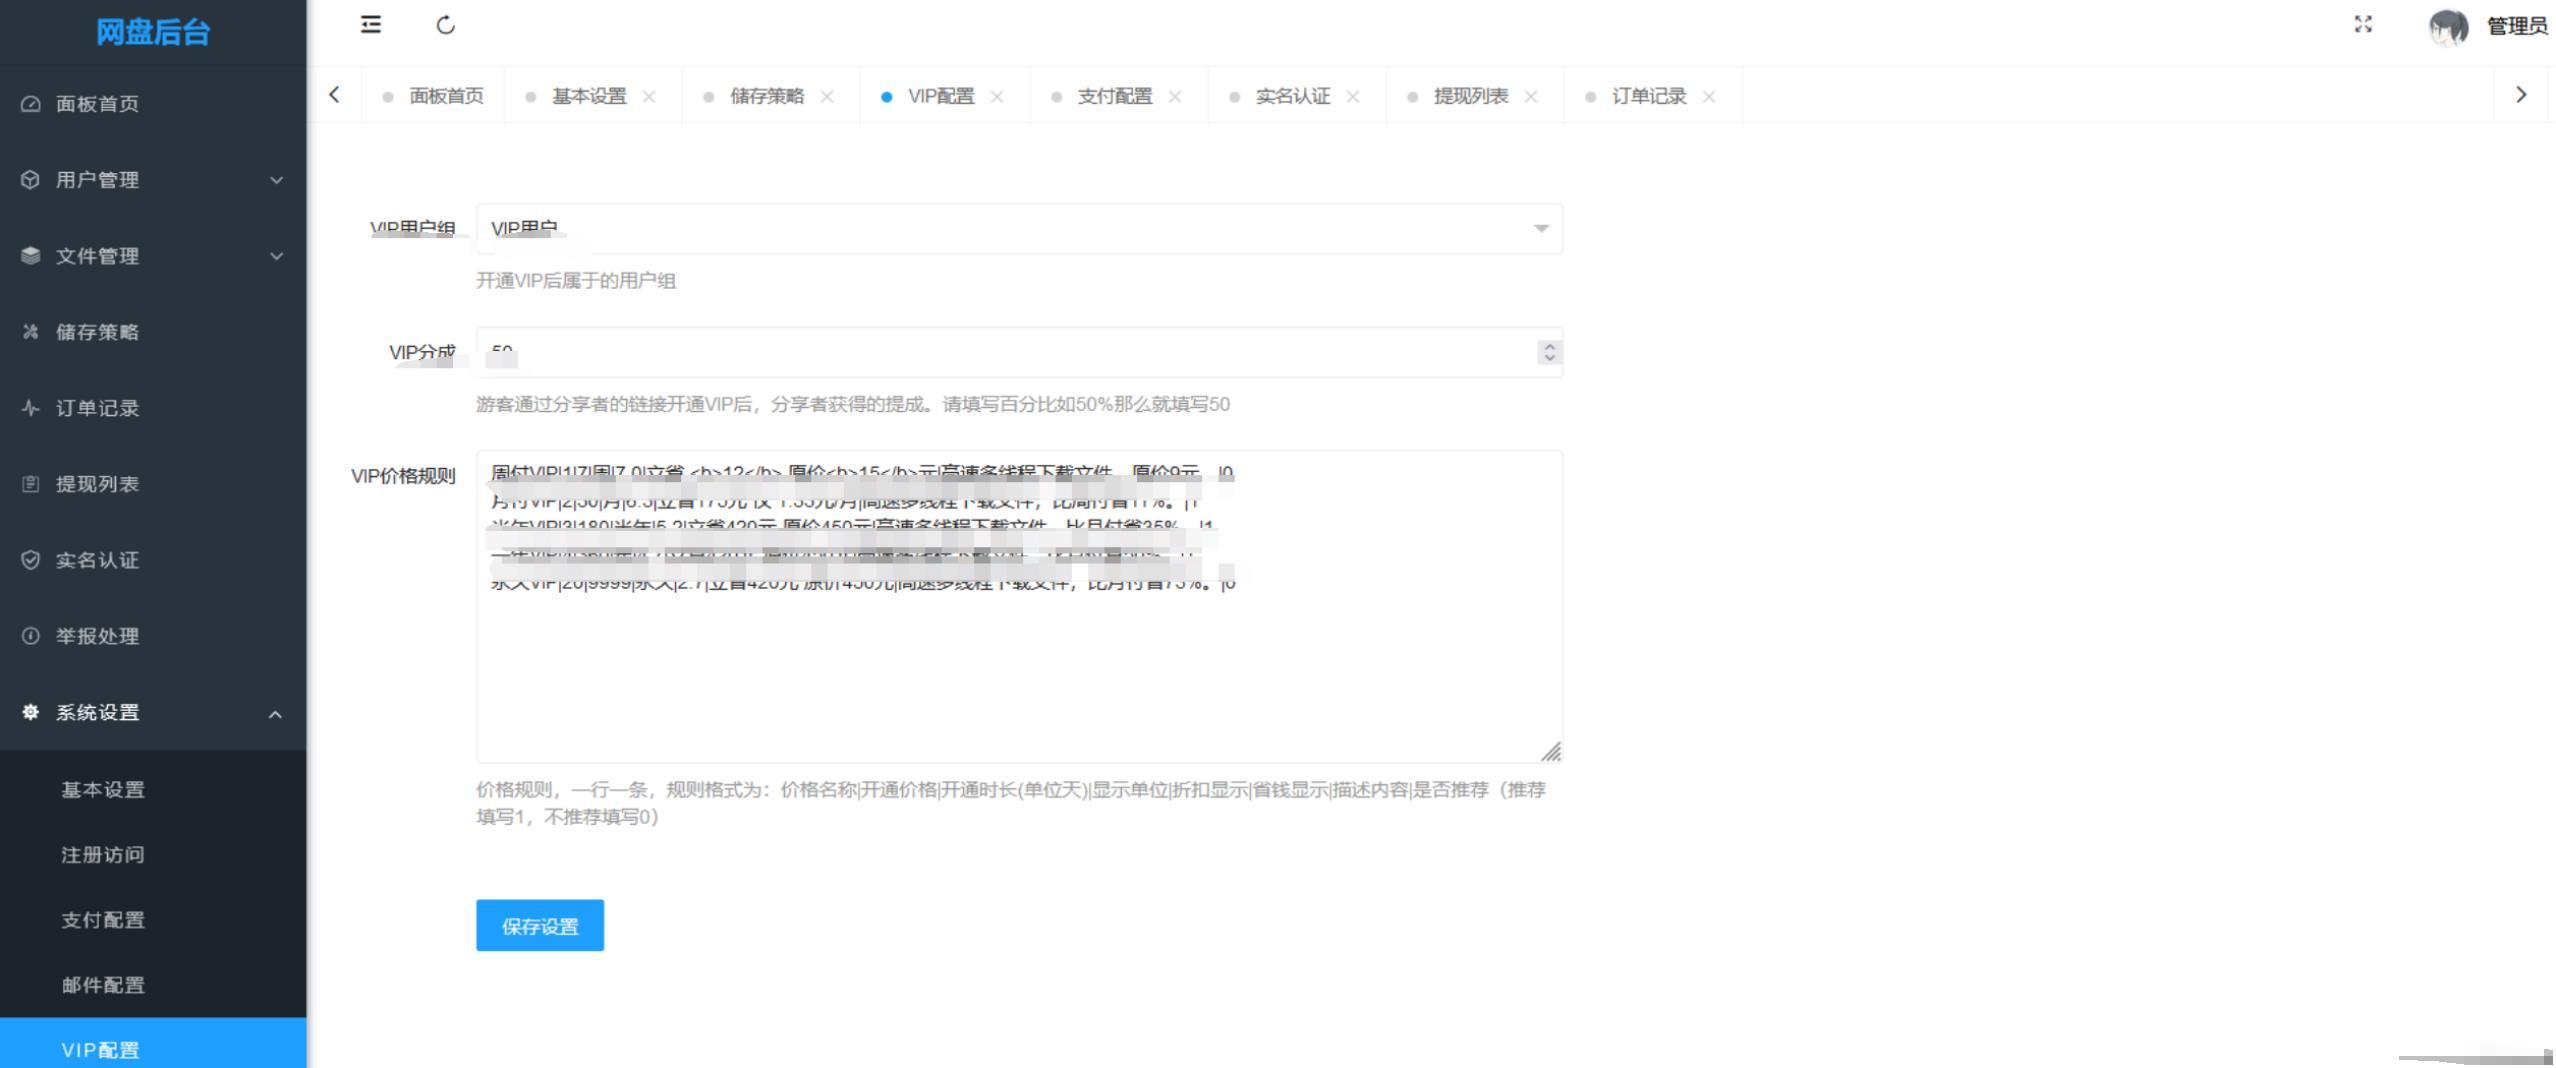Click the VIP分成 stepper arrows

click(1549, 353)
